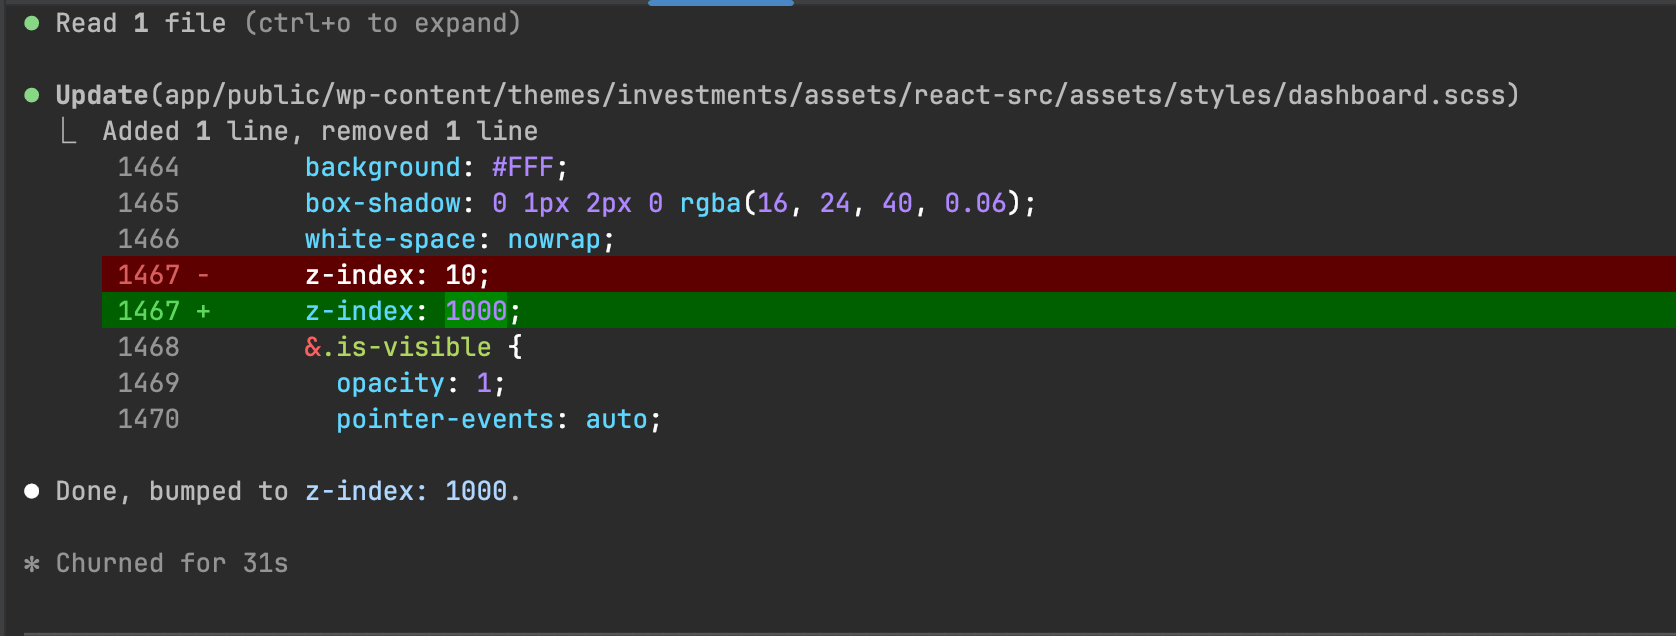Click the blue tab indicator at top
1676x636 pixels.
tap(720, 3)
